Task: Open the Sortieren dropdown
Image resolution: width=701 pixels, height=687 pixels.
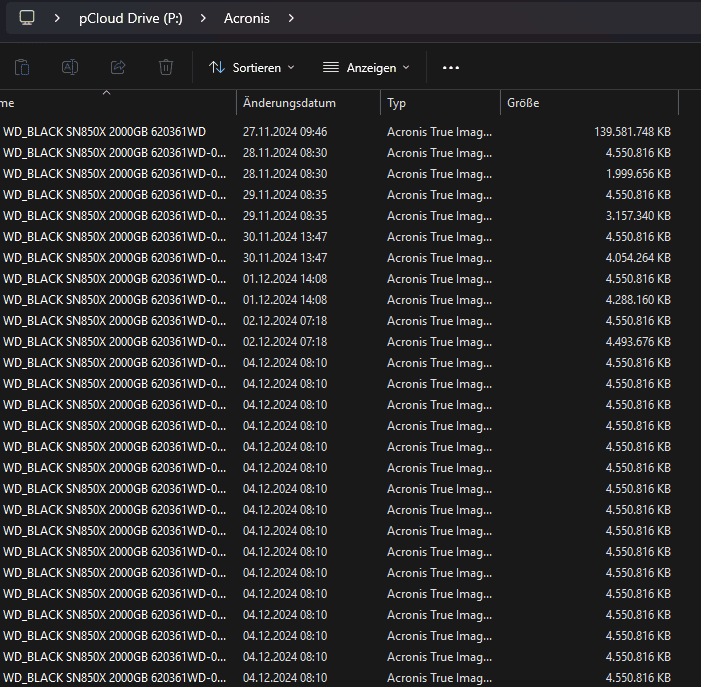Action: pyautogui.click(x=252, y=67)
